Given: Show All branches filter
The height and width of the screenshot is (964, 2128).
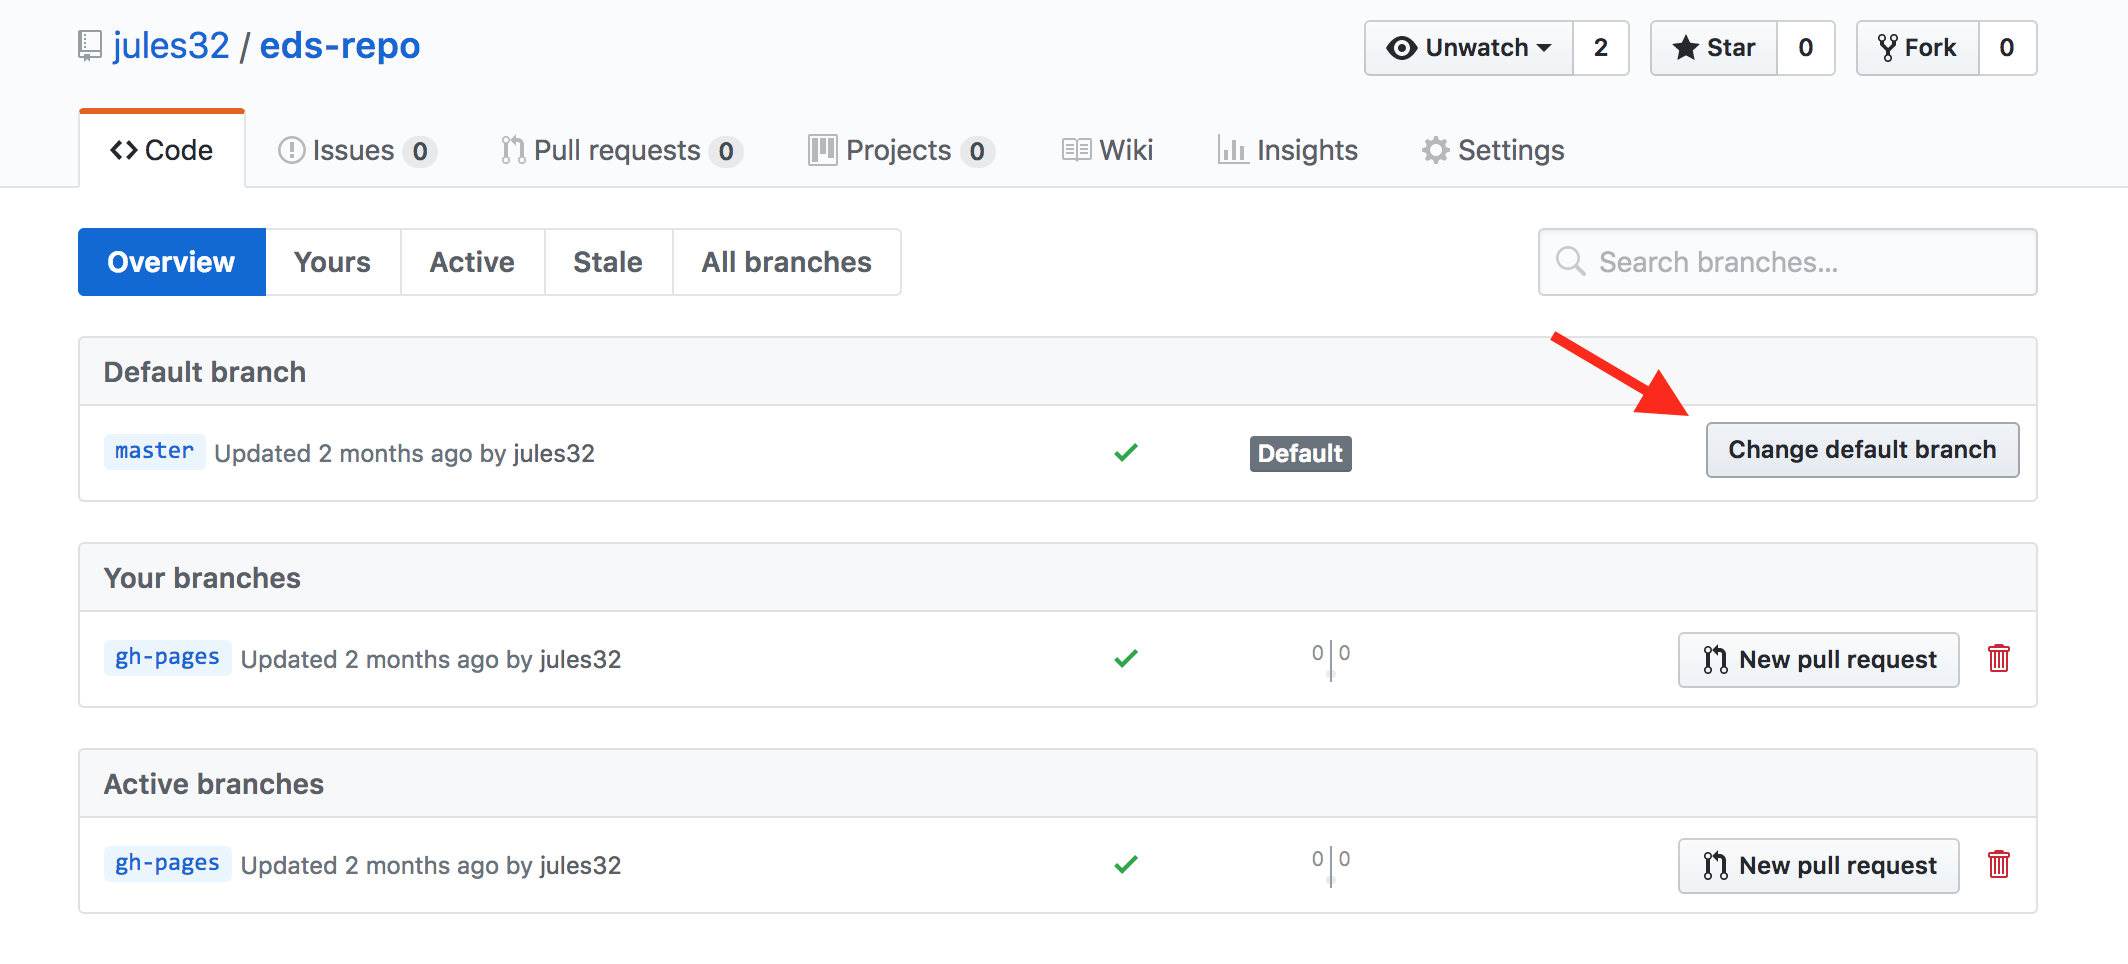Looking at the screenshot, I should (x=787, y=262).
